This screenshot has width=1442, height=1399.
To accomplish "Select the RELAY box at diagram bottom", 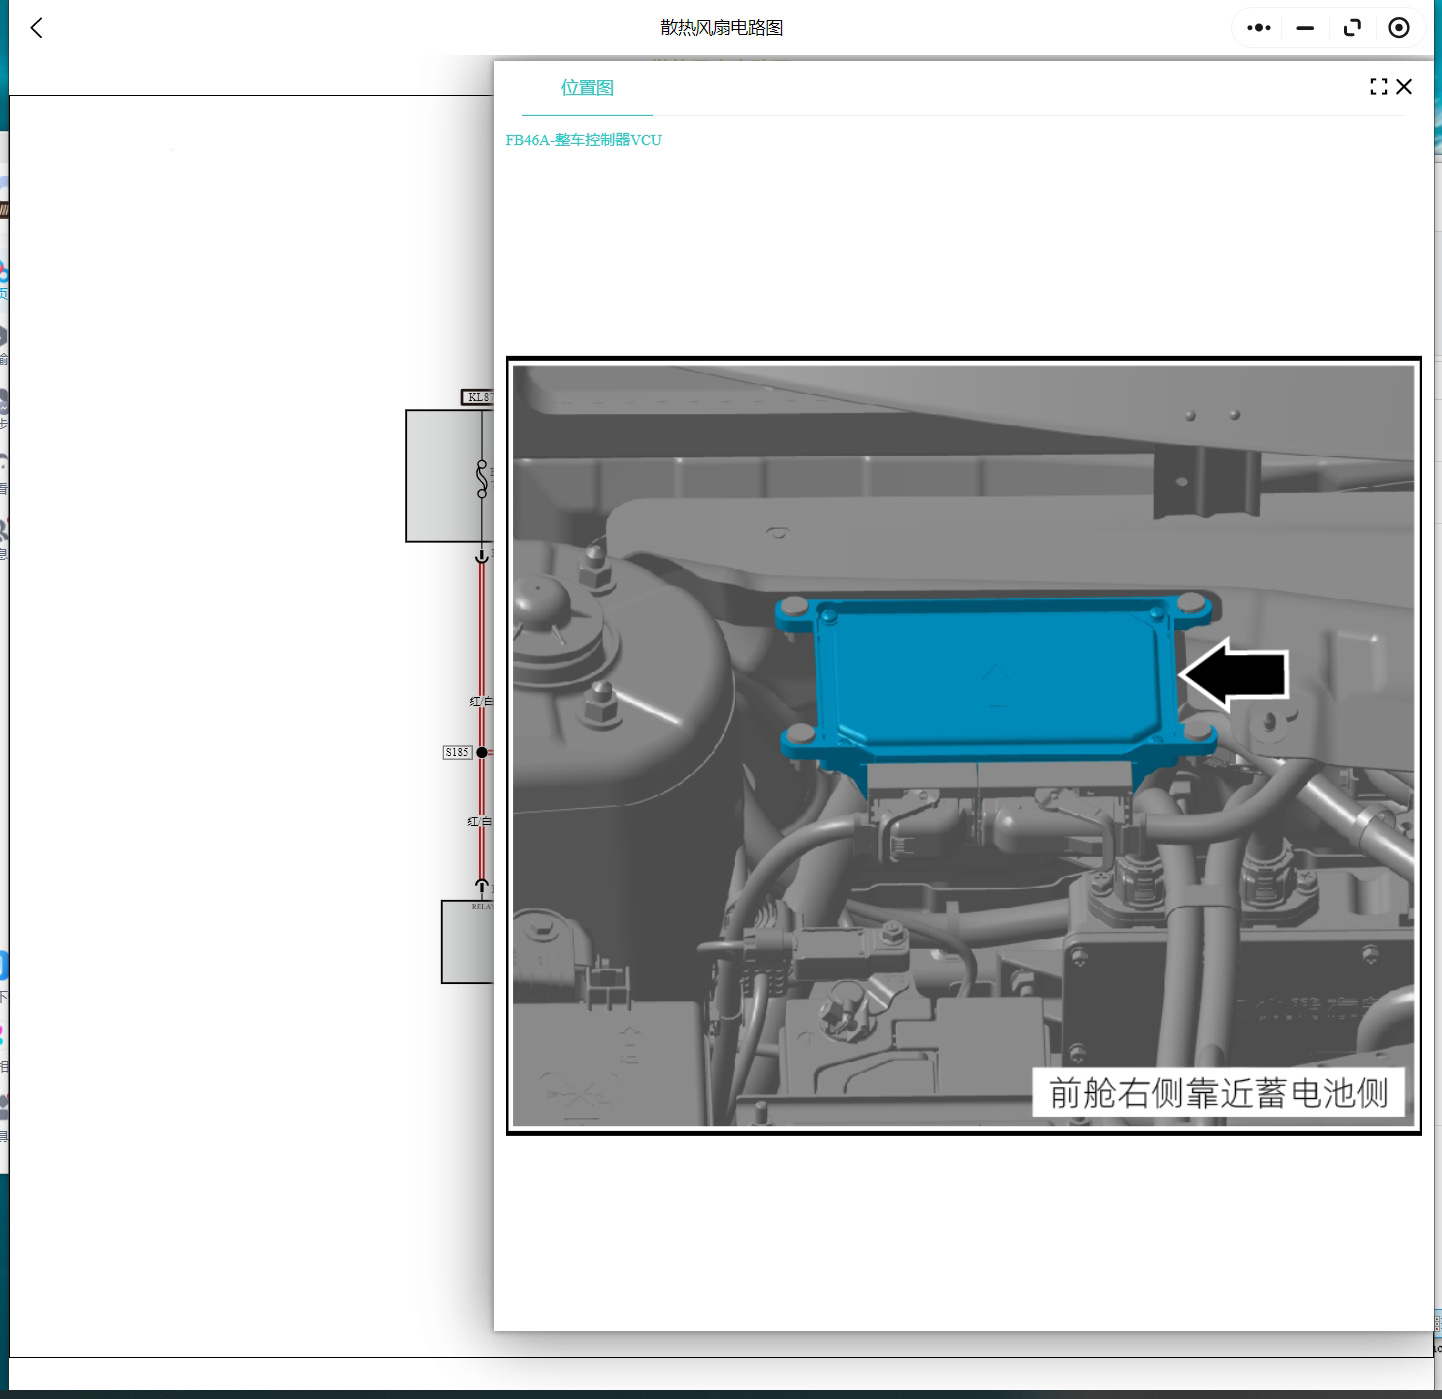I will 467,941.
